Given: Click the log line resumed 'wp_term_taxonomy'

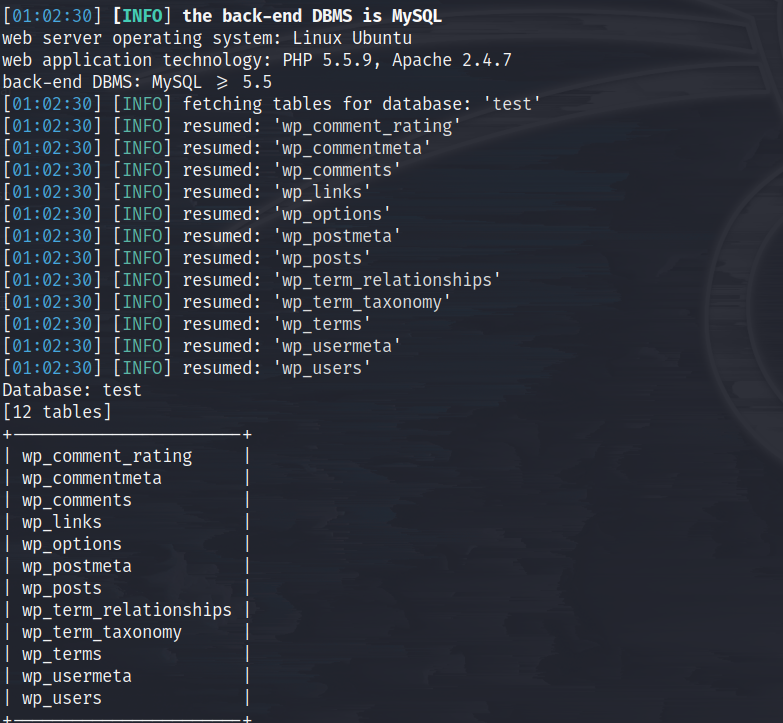Looking at the screenshot, I should pos(227,302).
